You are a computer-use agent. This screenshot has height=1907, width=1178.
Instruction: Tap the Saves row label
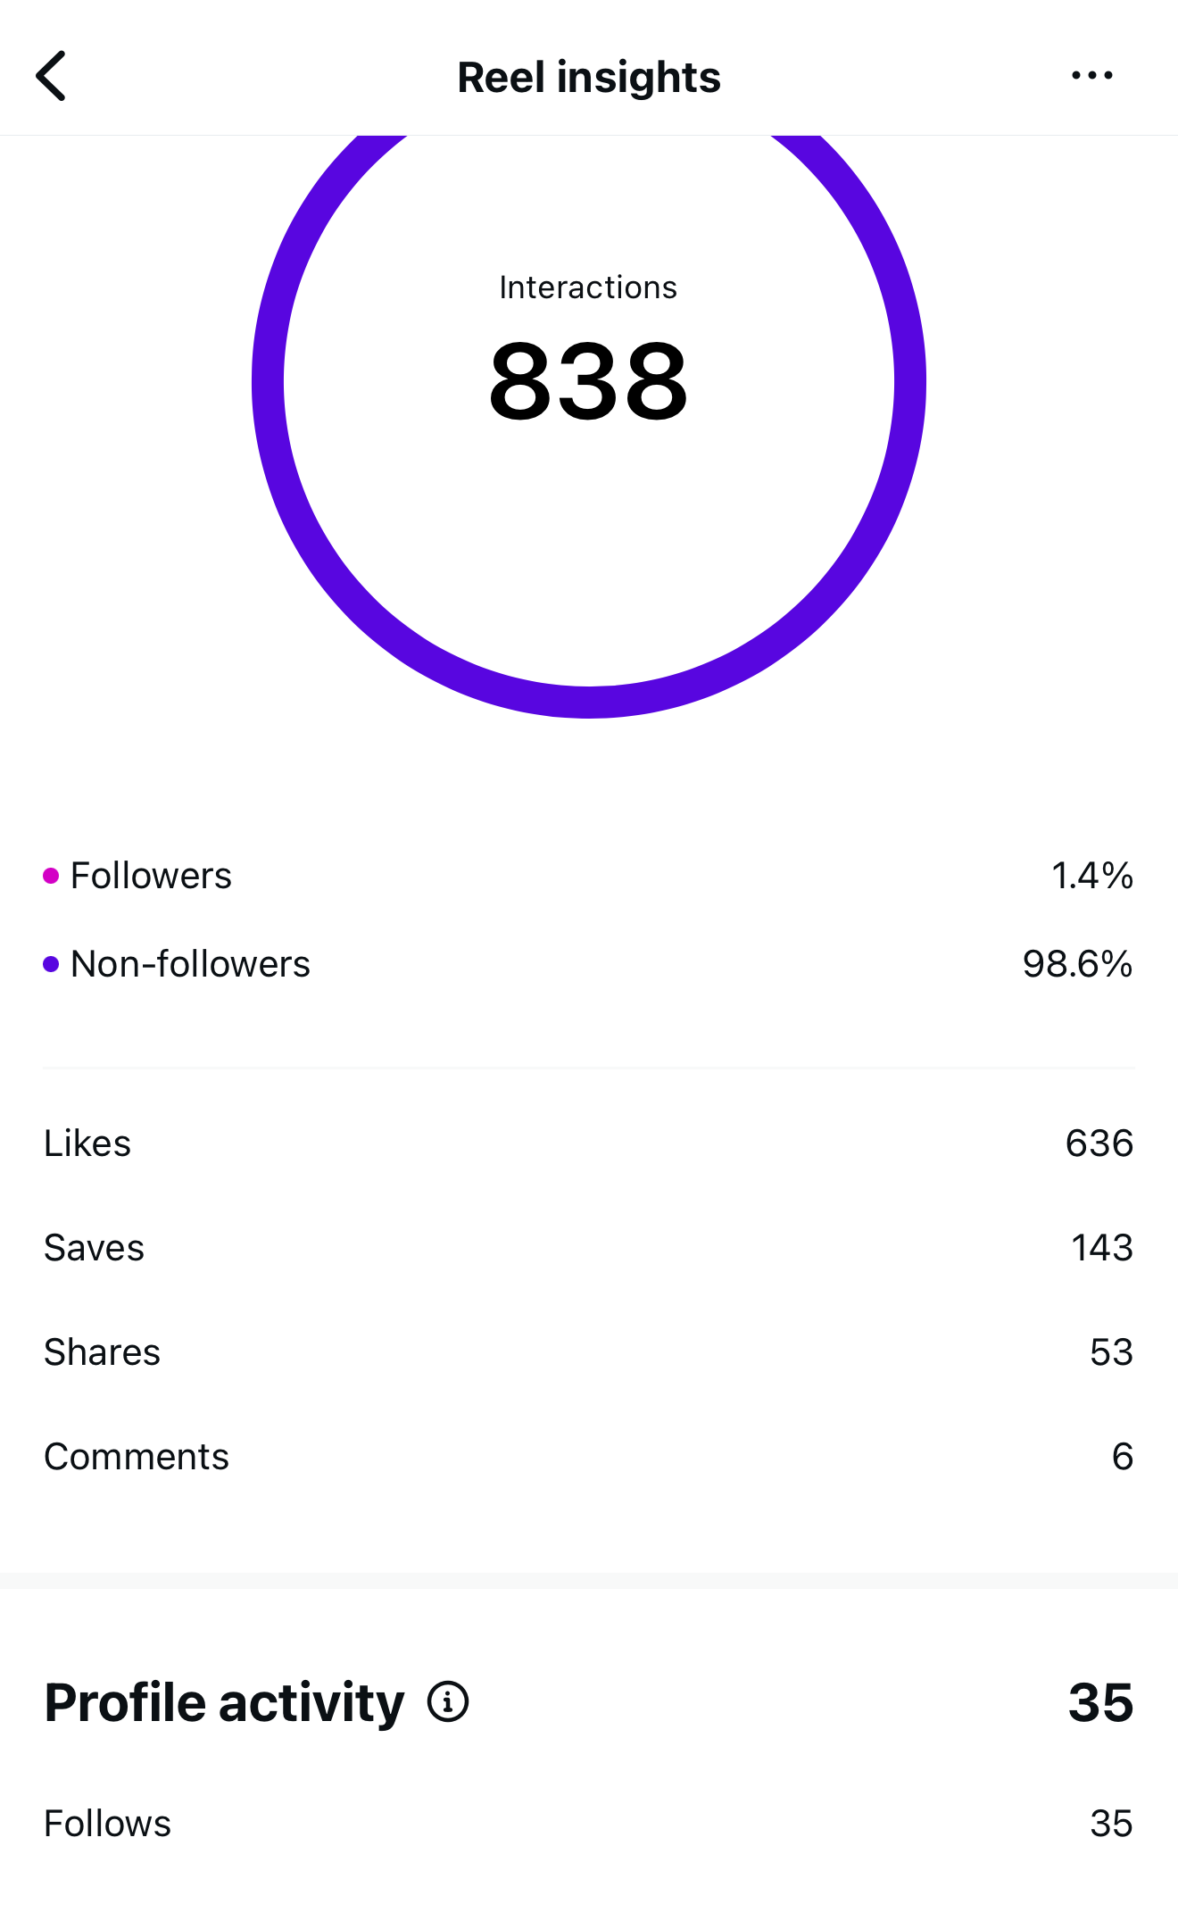(94, 1248)
